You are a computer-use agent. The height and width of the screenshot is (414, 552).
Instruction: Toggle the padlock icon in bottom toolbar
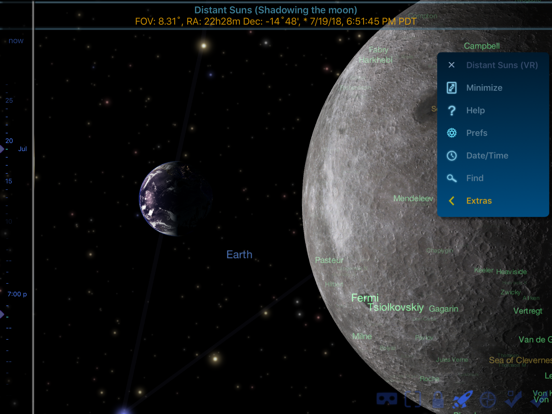[438, 400]
